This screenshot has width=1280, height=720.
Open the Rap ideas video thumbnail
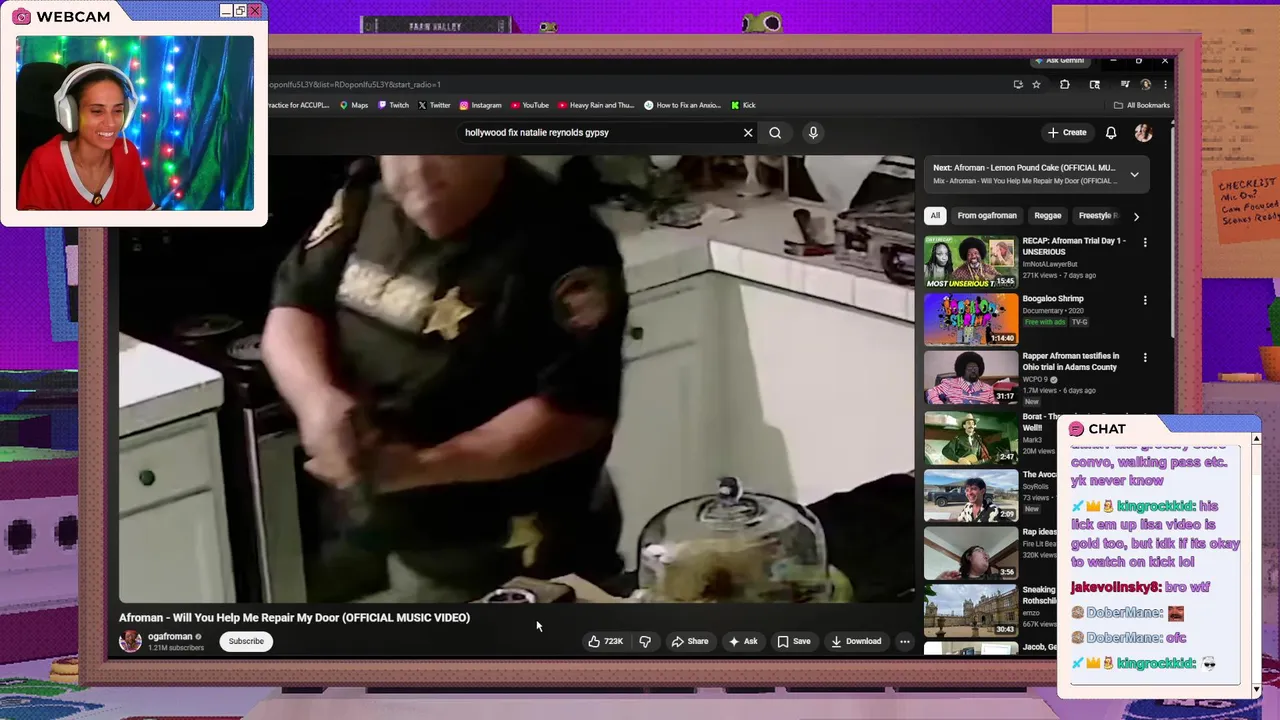[970, 553]
